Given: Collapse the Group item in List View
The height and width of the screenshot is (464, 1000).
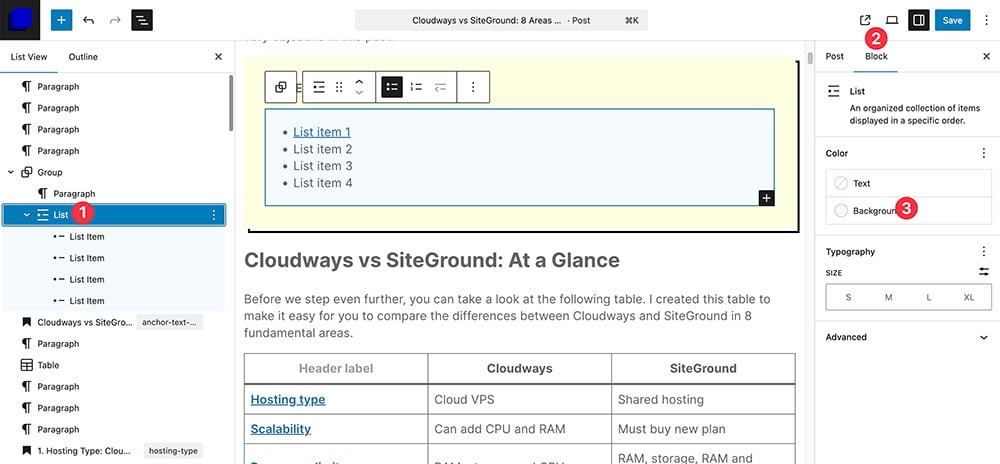Looking at the screenshot, I should coord(10,172).
